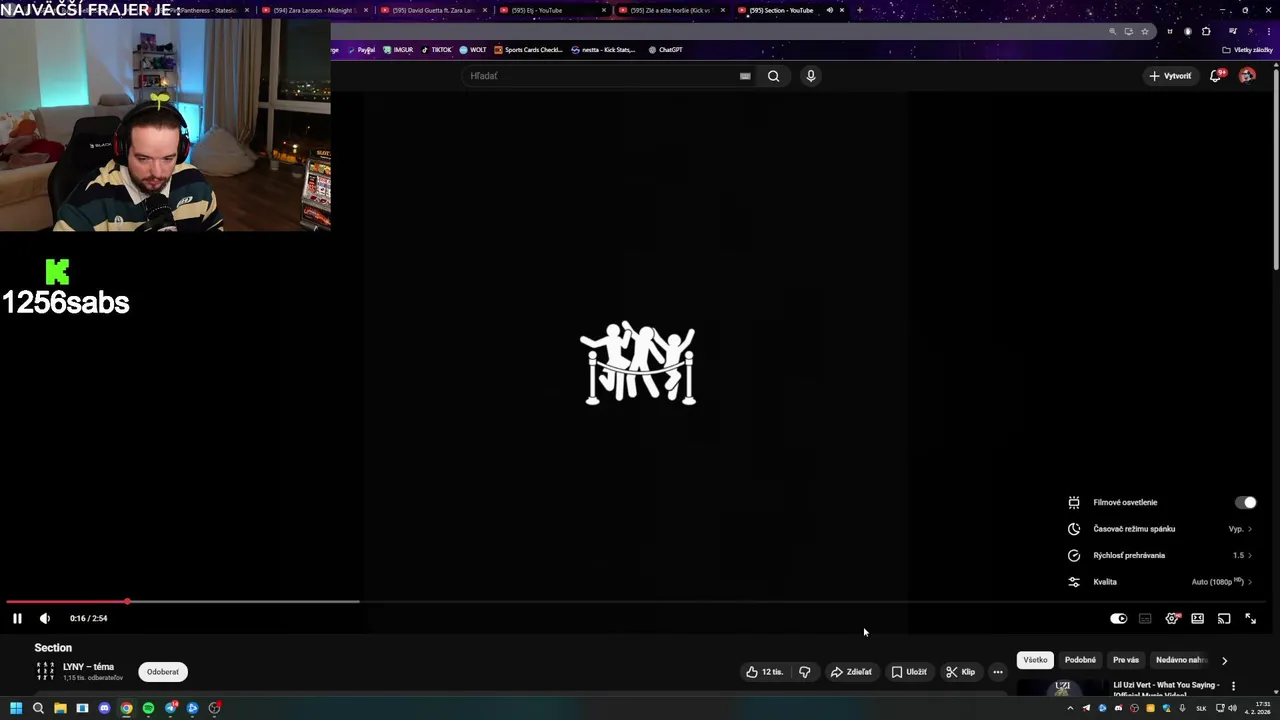Like the video (12 tis.)

click(764, 672)
